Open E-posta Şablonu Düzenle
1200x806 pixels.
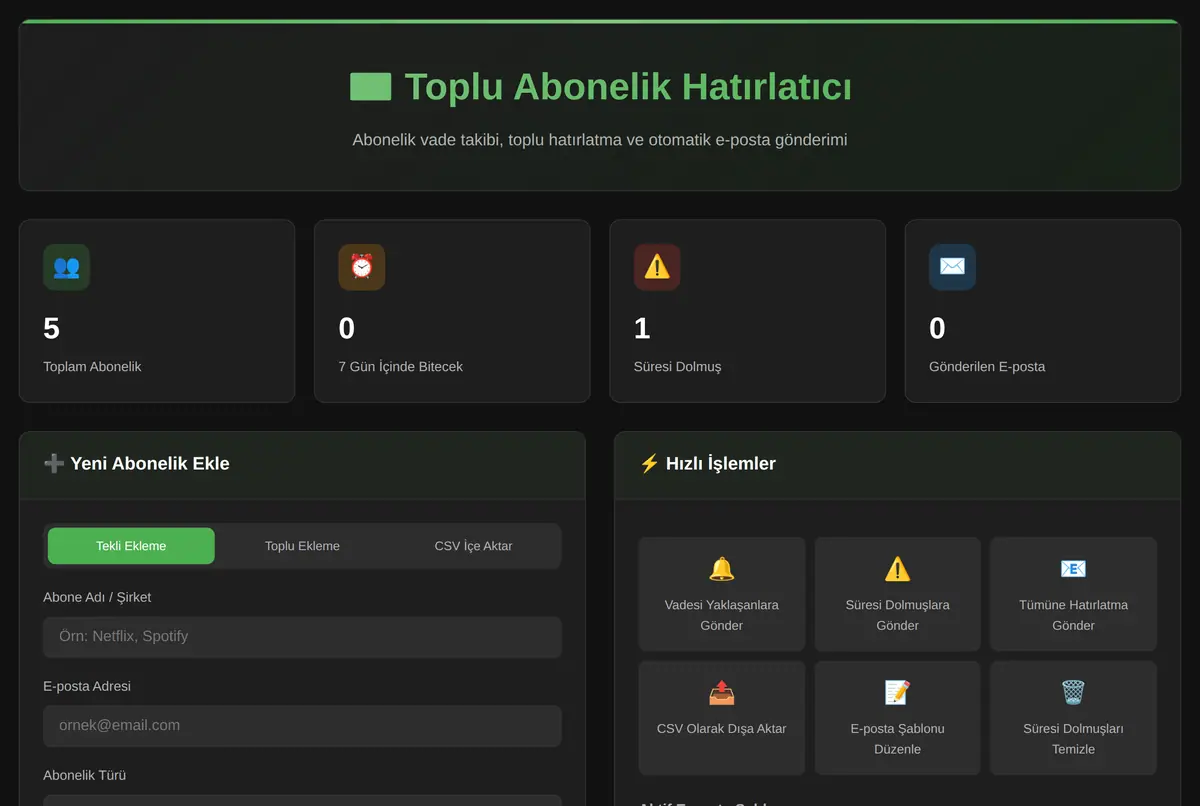tap(897, 718)
